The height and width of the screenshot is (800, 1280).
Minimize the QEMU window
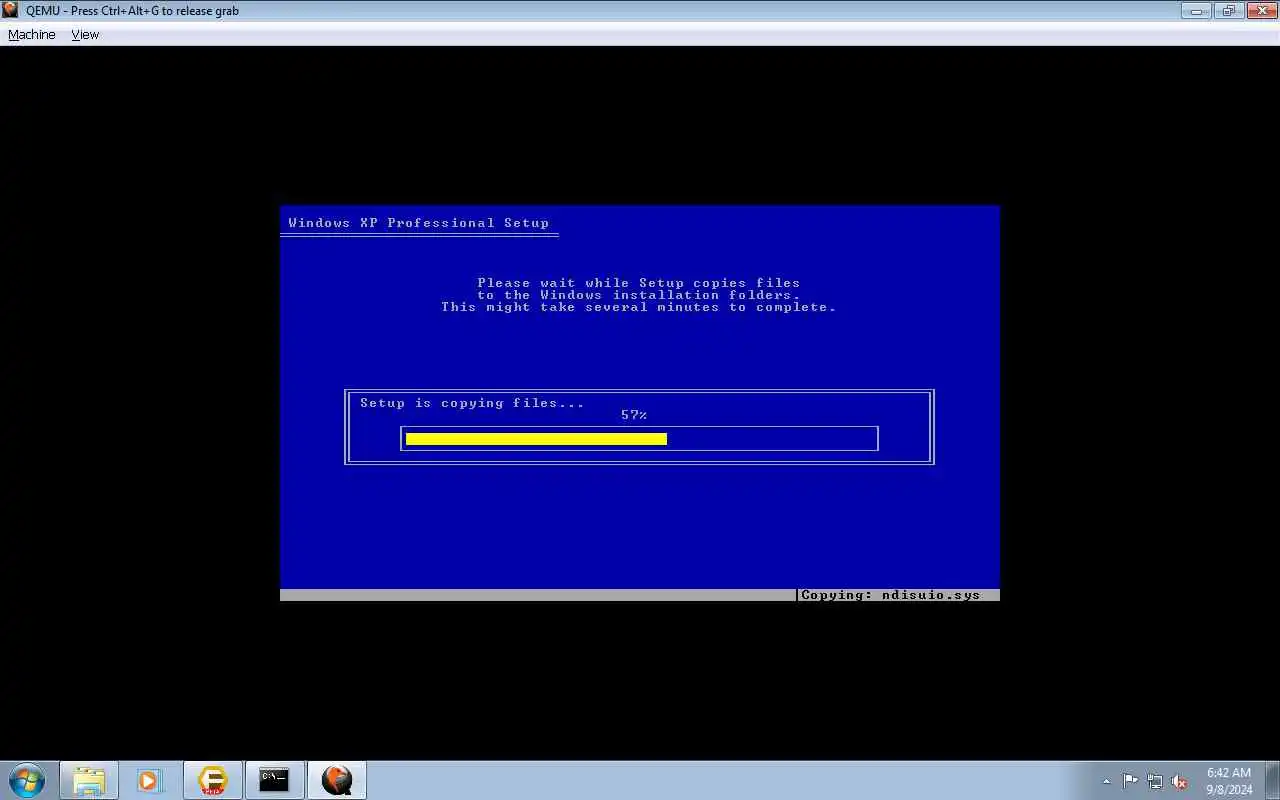point(1195,11)
